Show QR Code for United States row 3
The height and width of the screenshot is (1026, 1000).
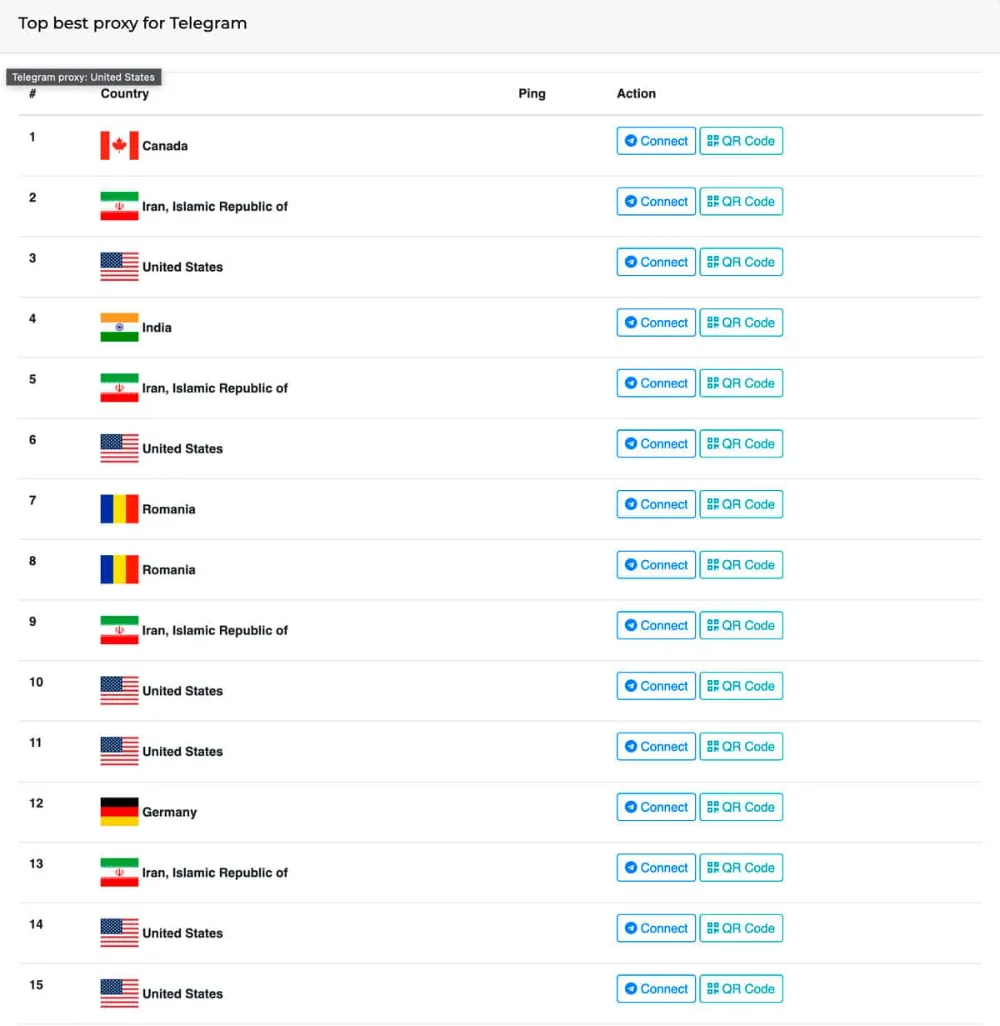(741, 262)
